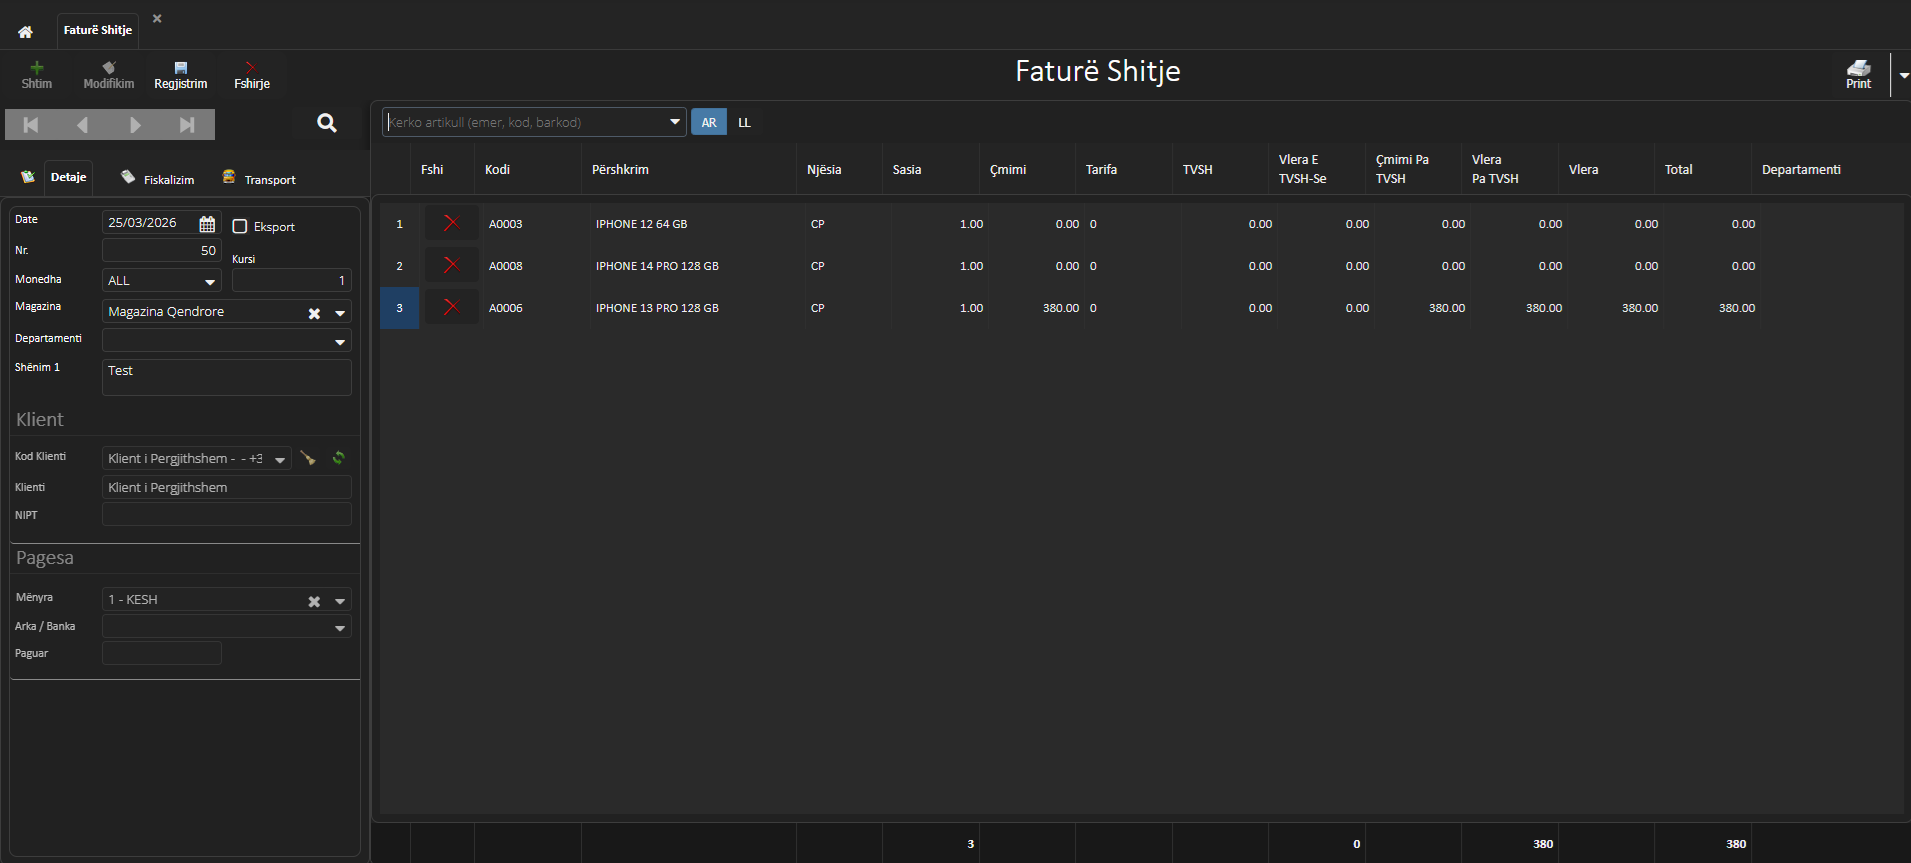Expand the Departamenti dropdown
The image size is (1911, 863).
pos(340,342)
